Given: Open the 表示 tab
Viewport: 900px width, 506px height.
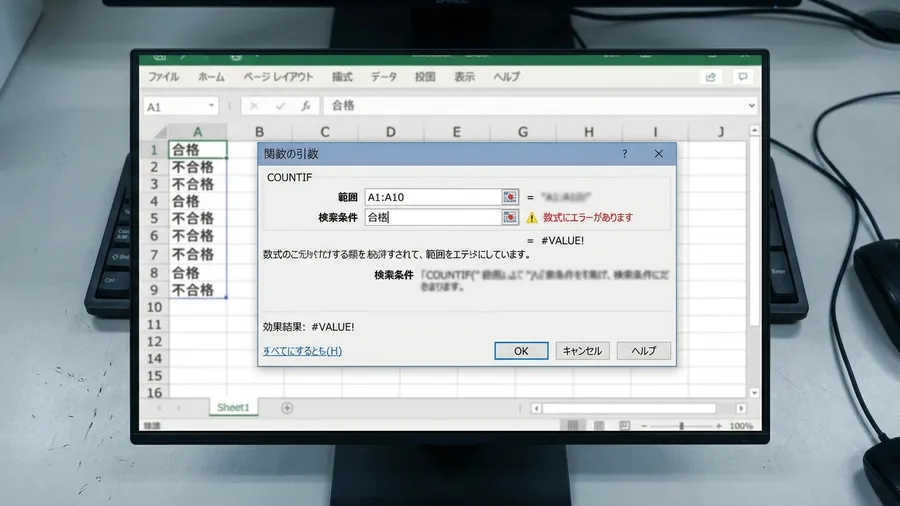Looking at the screenshot, I should click(464, 77).
